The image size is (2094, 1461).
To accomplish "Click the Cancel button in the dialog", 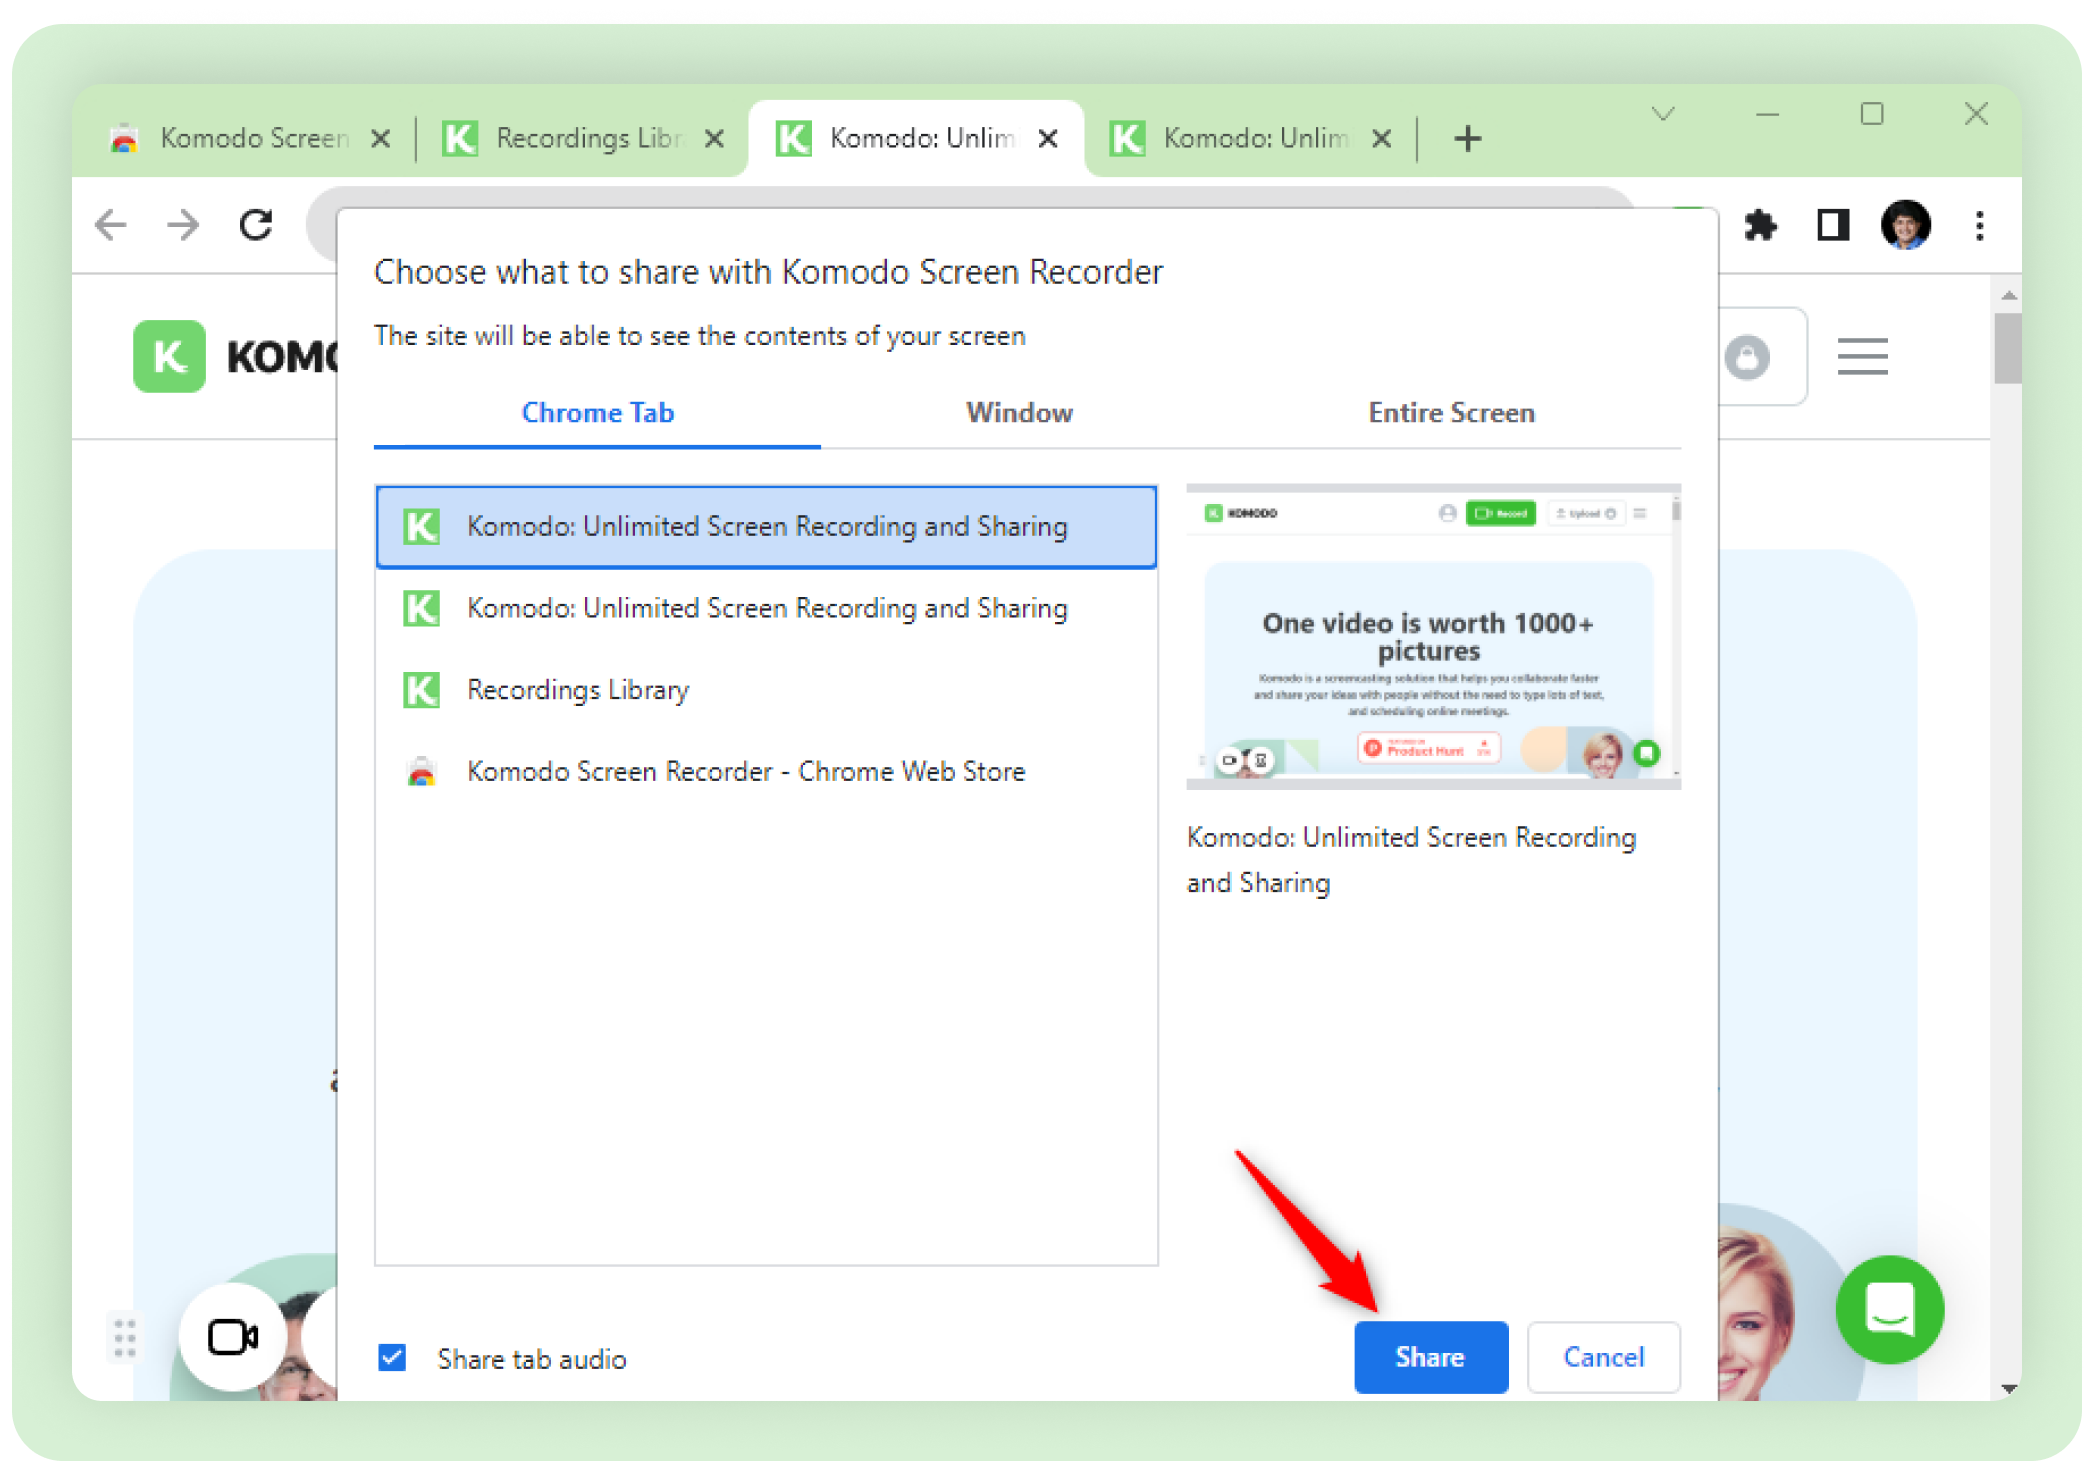I will [x=1603, y=1356].
